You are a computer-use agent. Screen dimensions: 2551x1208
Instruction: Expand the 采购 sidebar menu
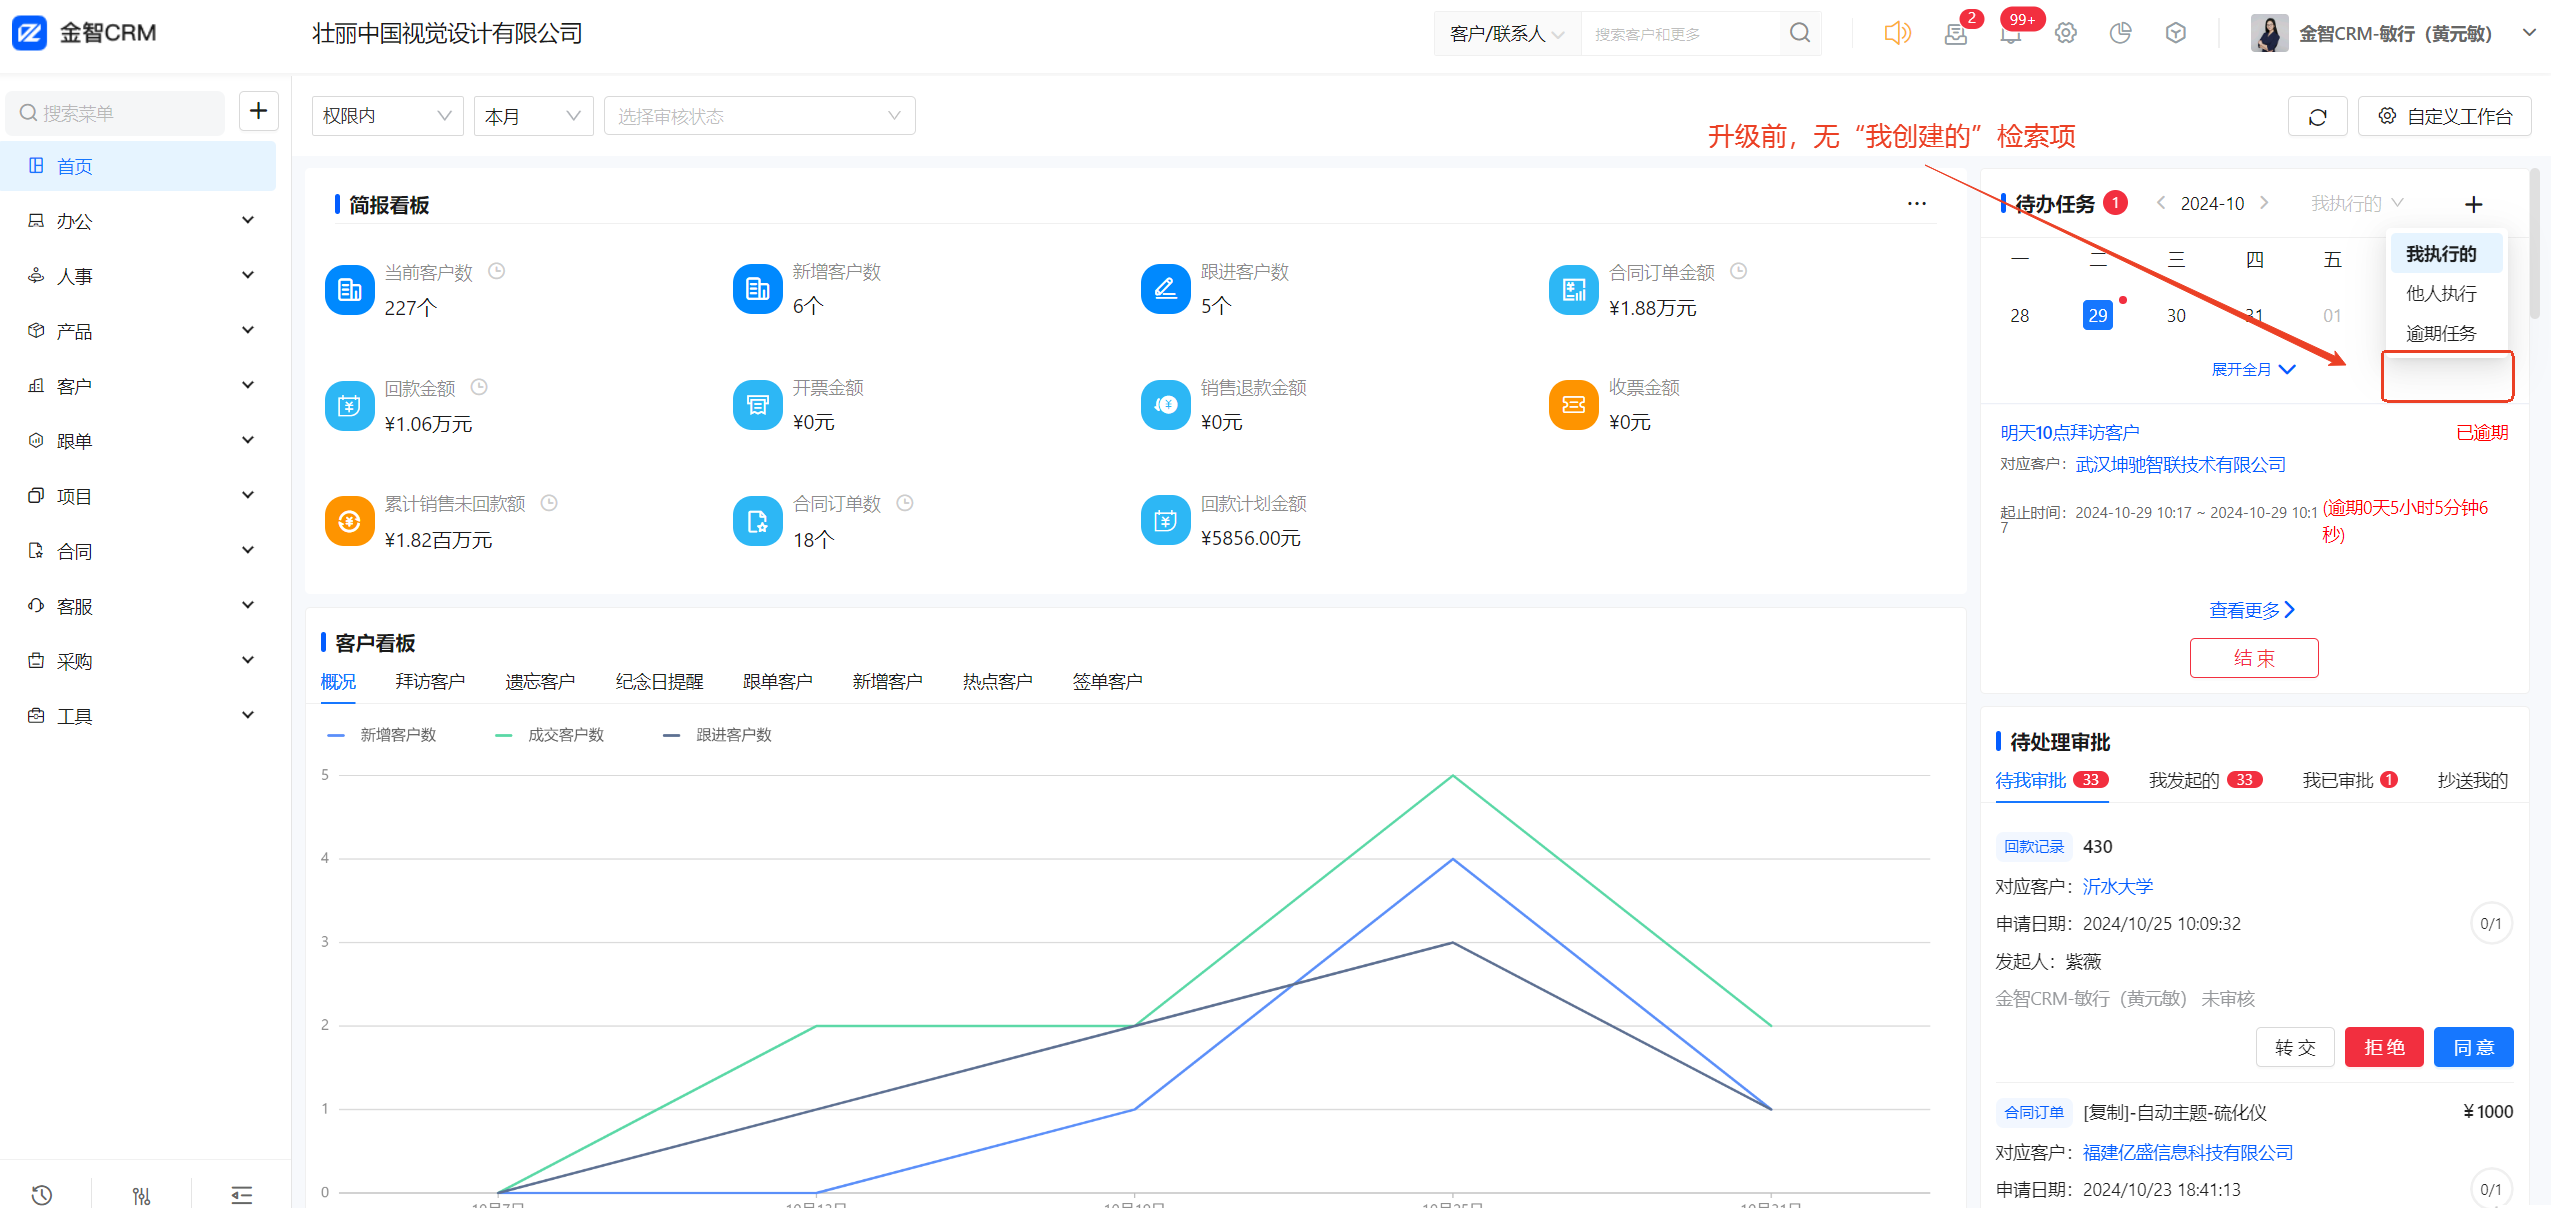[x=139, y=661]
